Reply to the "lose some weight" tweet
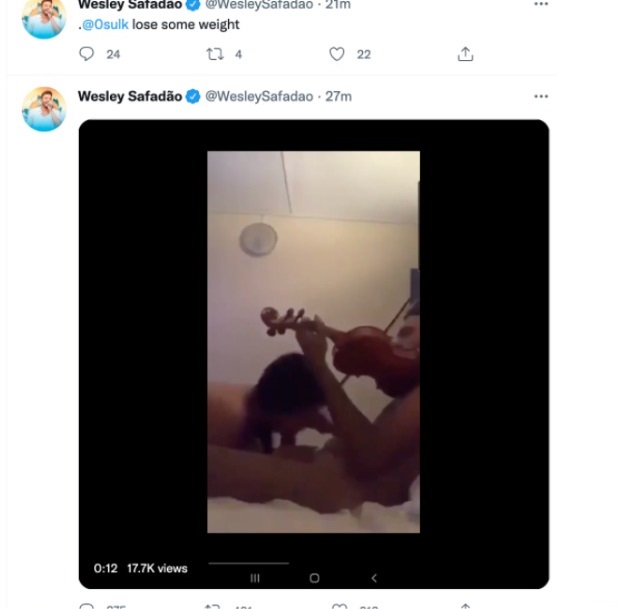 (x=87, y=55)
